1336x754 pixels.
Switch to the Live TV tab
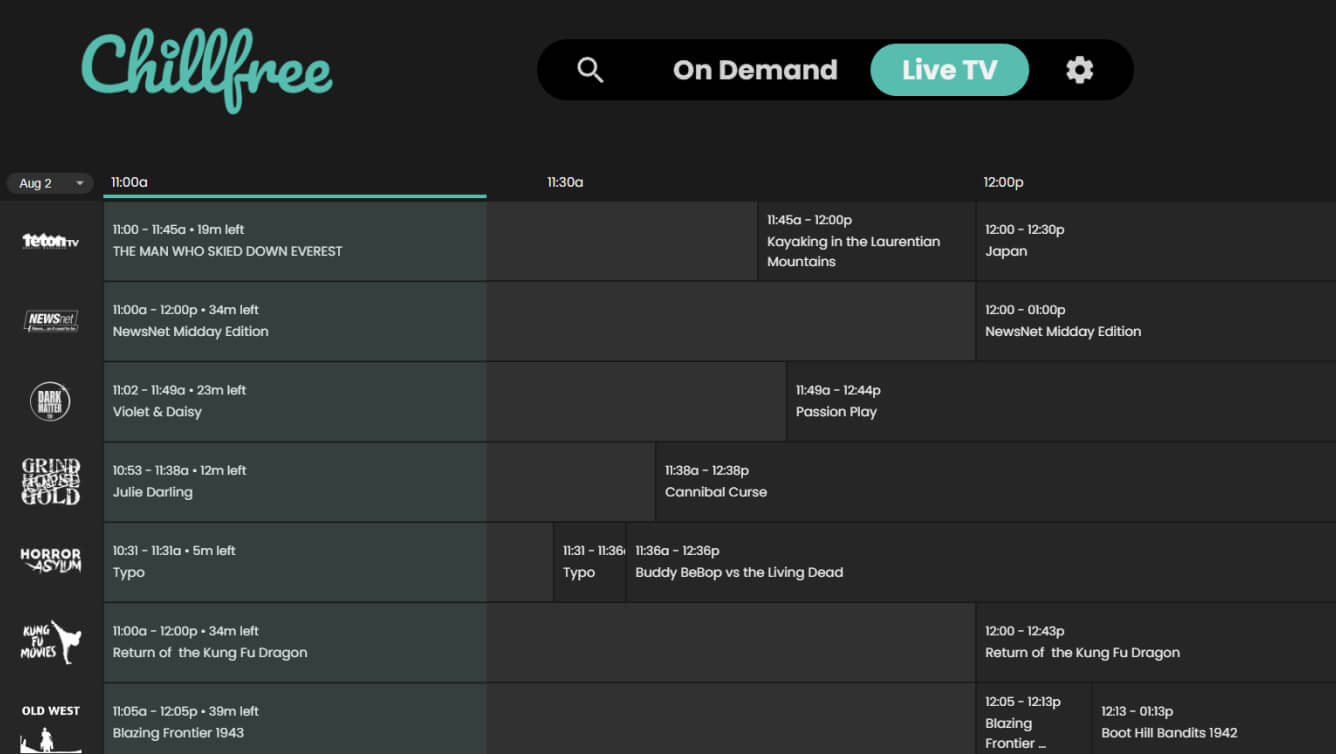pos(949,70)
